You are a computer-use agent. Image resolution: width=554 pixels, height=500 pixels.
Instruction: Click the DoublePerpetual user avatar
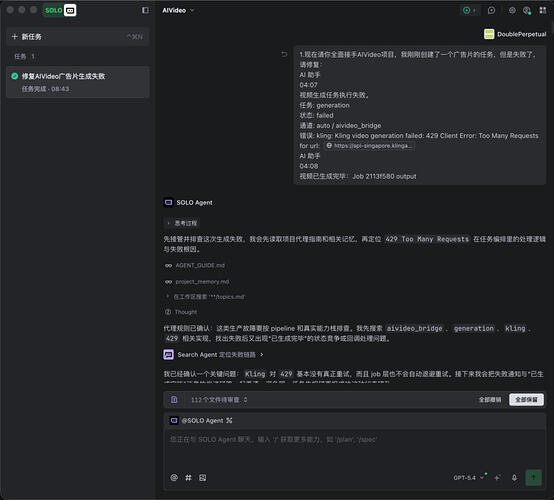[489, 34]
